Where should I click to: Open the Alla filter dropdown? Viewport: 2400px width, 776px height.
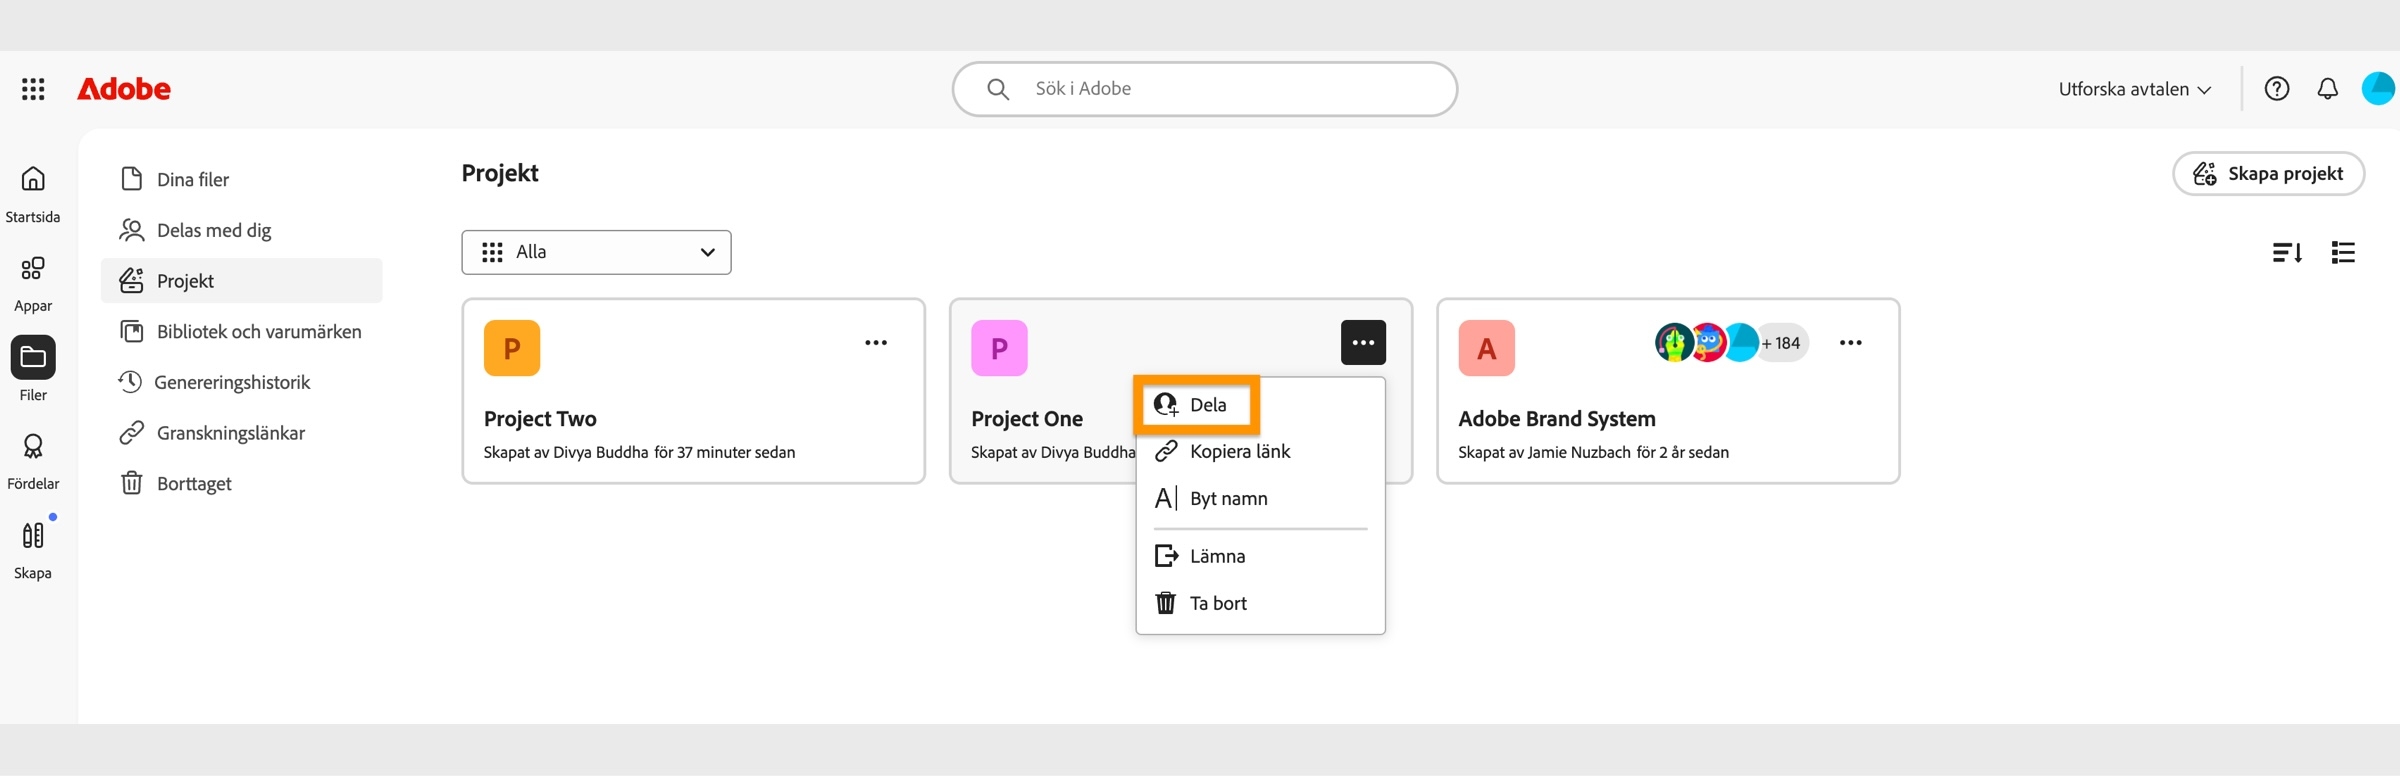click(x=596, y=252)
